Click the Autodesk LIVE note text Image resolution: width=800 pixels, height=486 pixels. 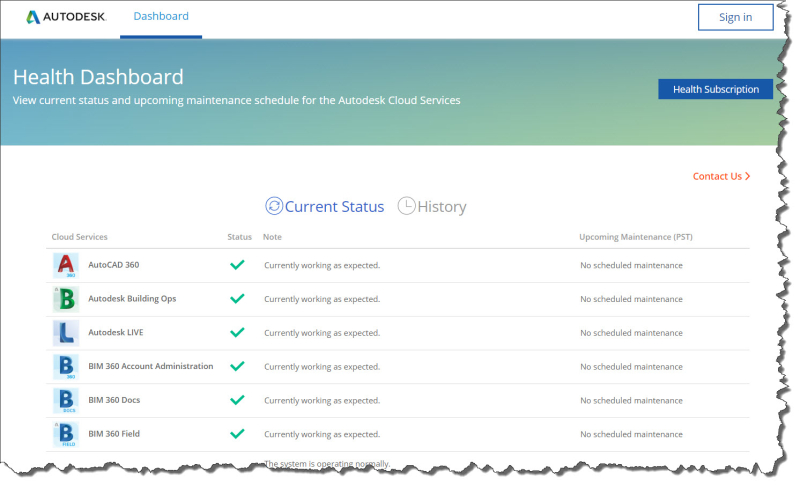click(322, 333)
